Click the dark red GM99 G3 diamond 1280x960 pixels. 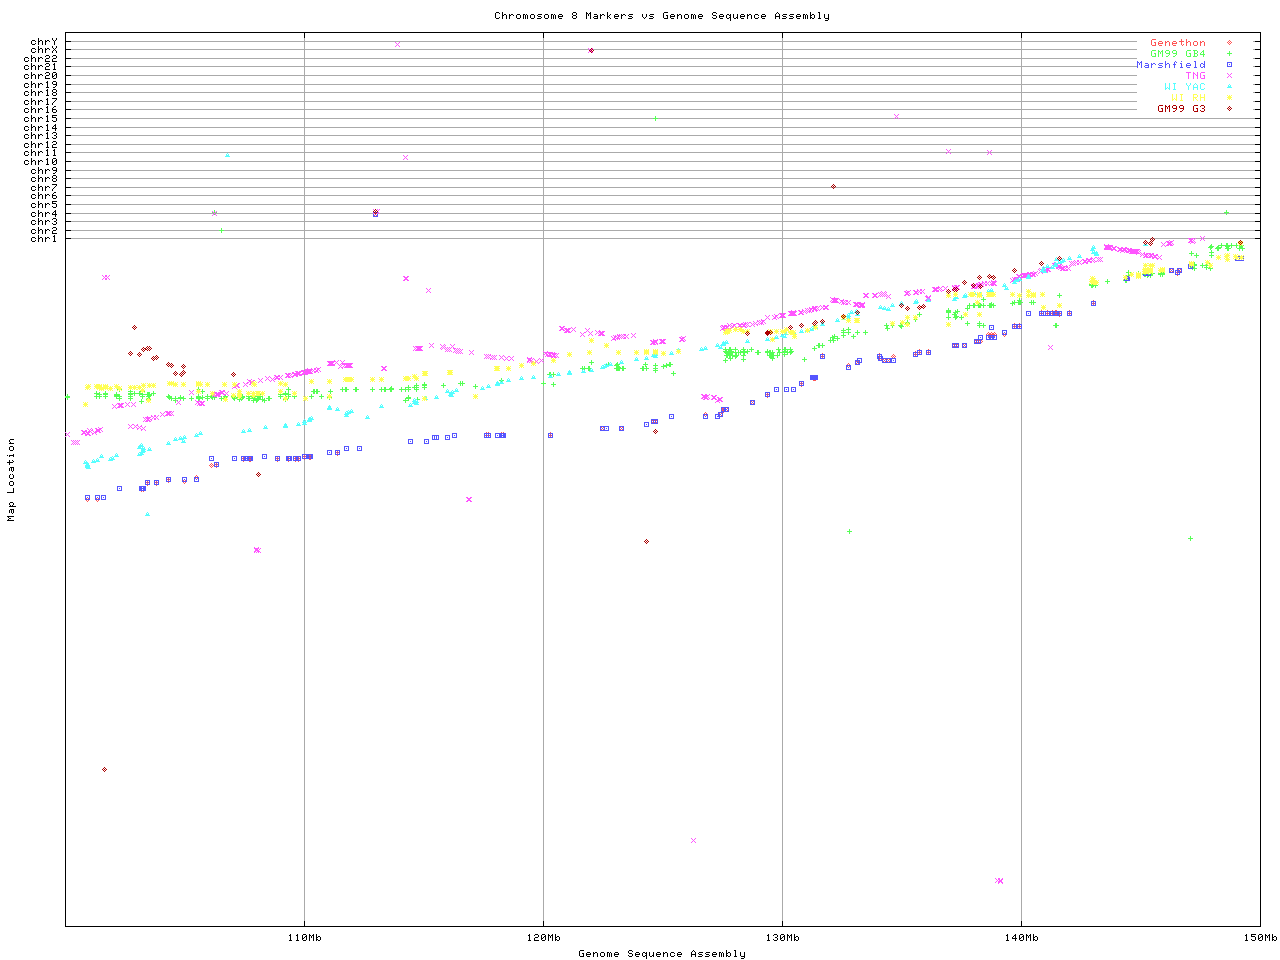[x=1229, y=108]
